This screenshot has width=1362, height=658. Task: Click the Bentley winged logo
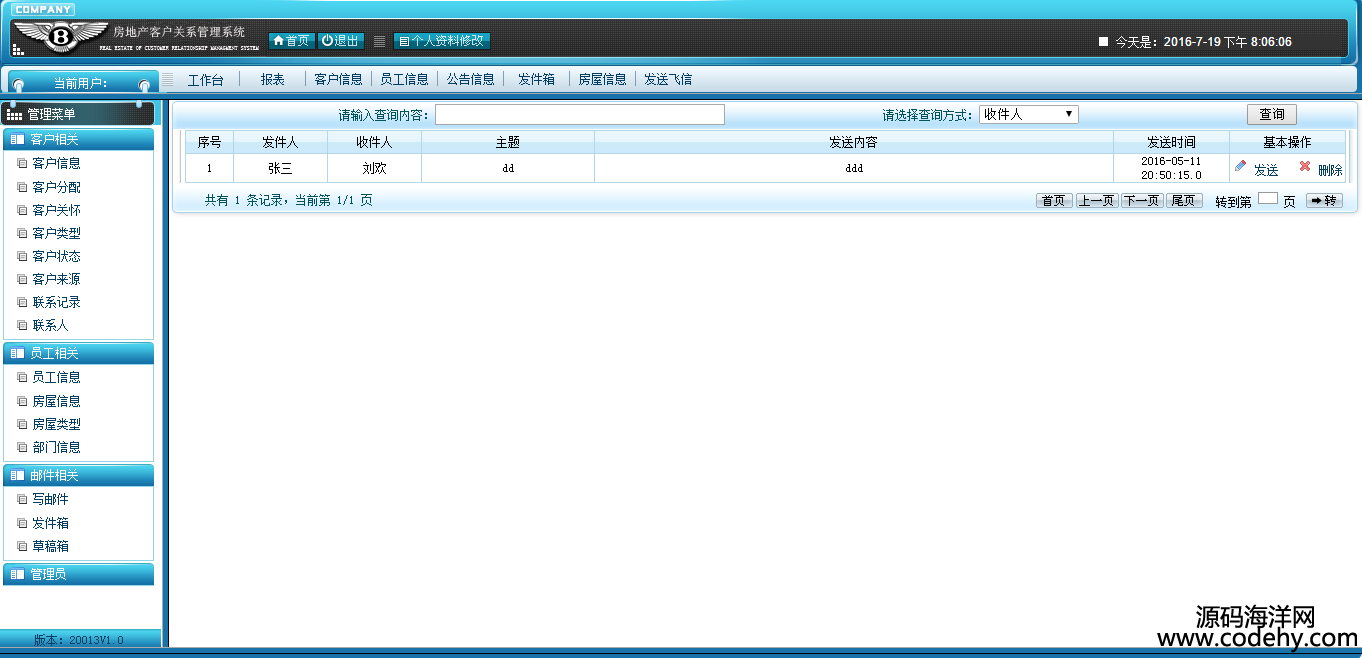tap(60, 38)
